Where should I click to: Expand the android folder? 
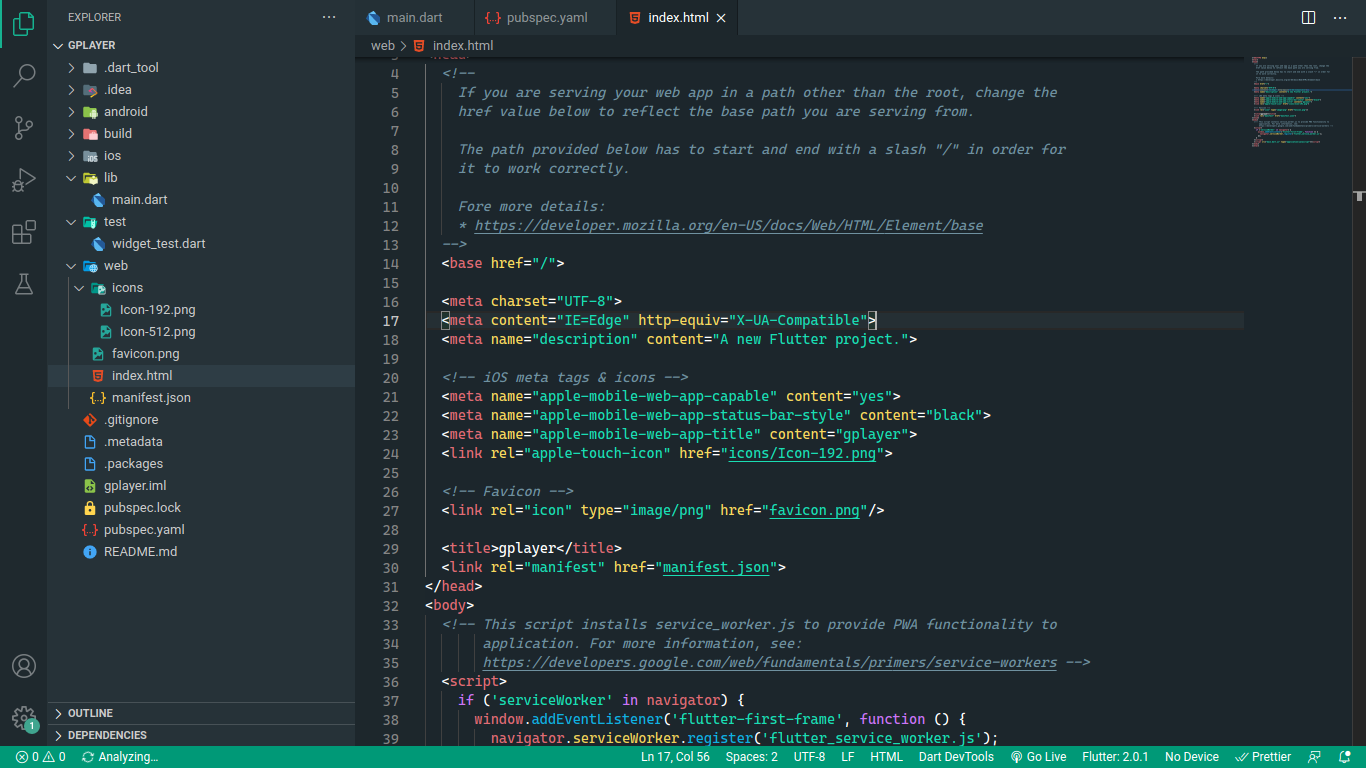pos(72,112)
